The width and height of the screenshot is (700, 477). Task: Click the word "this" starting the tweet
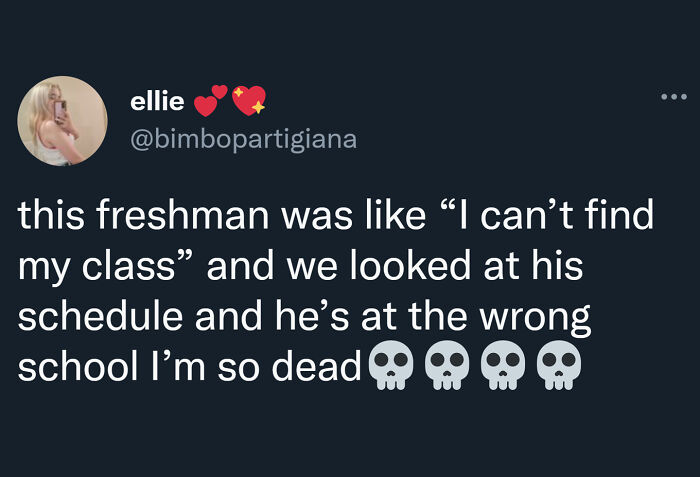pos(48,218)
